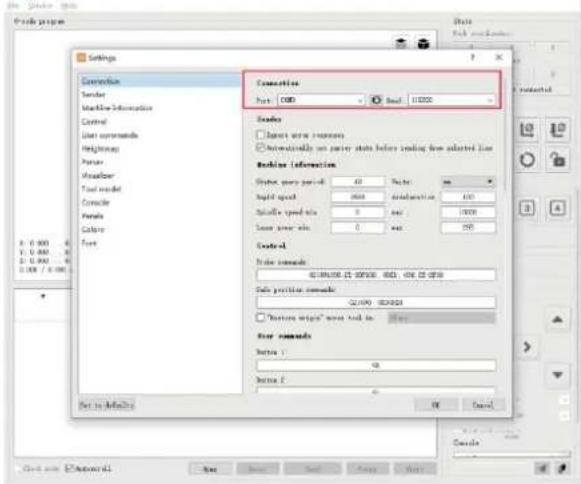The height and width of the screenshot is (484, 581).
Task: Click the Home machine icon in main window
Action: pos(527,130)
